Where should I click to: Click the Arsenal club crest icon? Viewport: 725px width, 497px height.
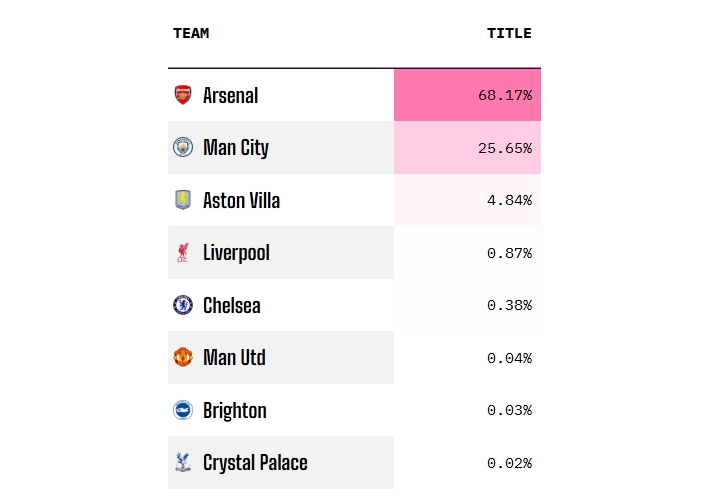(182, 95)
